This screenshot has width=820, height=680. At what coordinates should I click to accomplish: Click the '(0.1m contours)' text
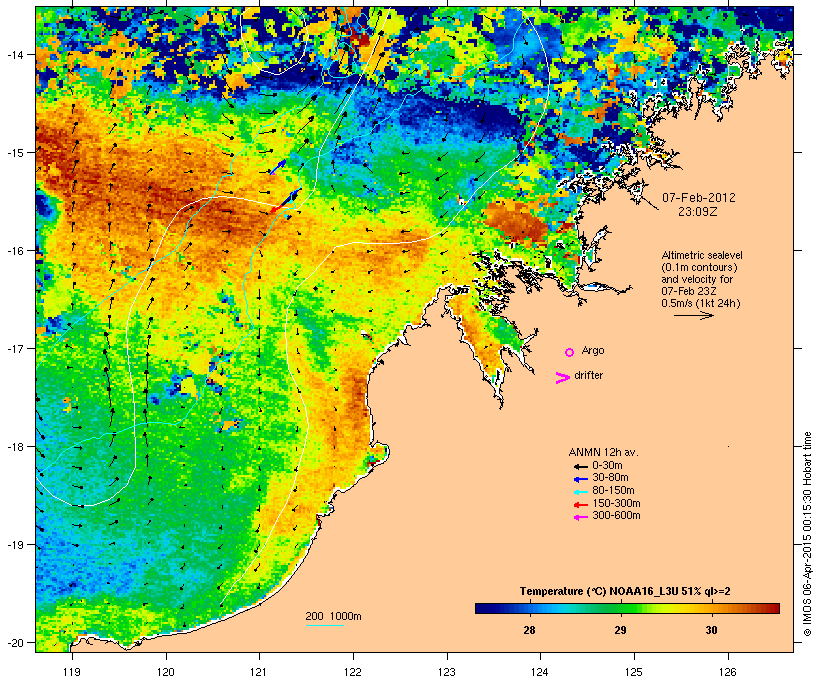[x=699, y=267]
